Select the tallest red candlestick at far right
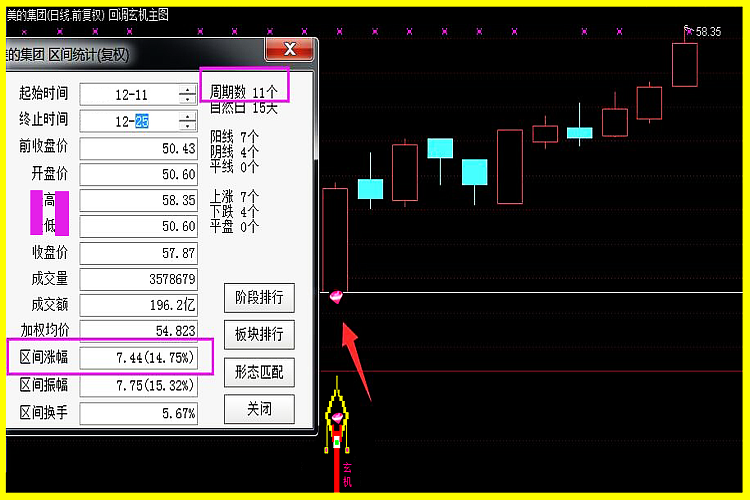750x500 pixels. click(x=685, y=65)
